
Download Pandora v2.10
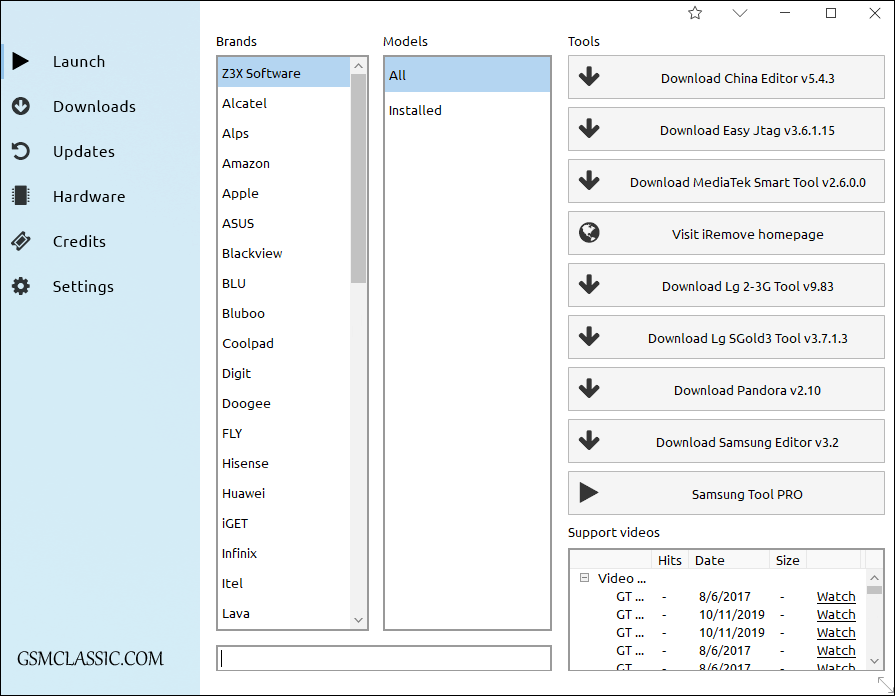pyautogui.click(x=726, y=389)
